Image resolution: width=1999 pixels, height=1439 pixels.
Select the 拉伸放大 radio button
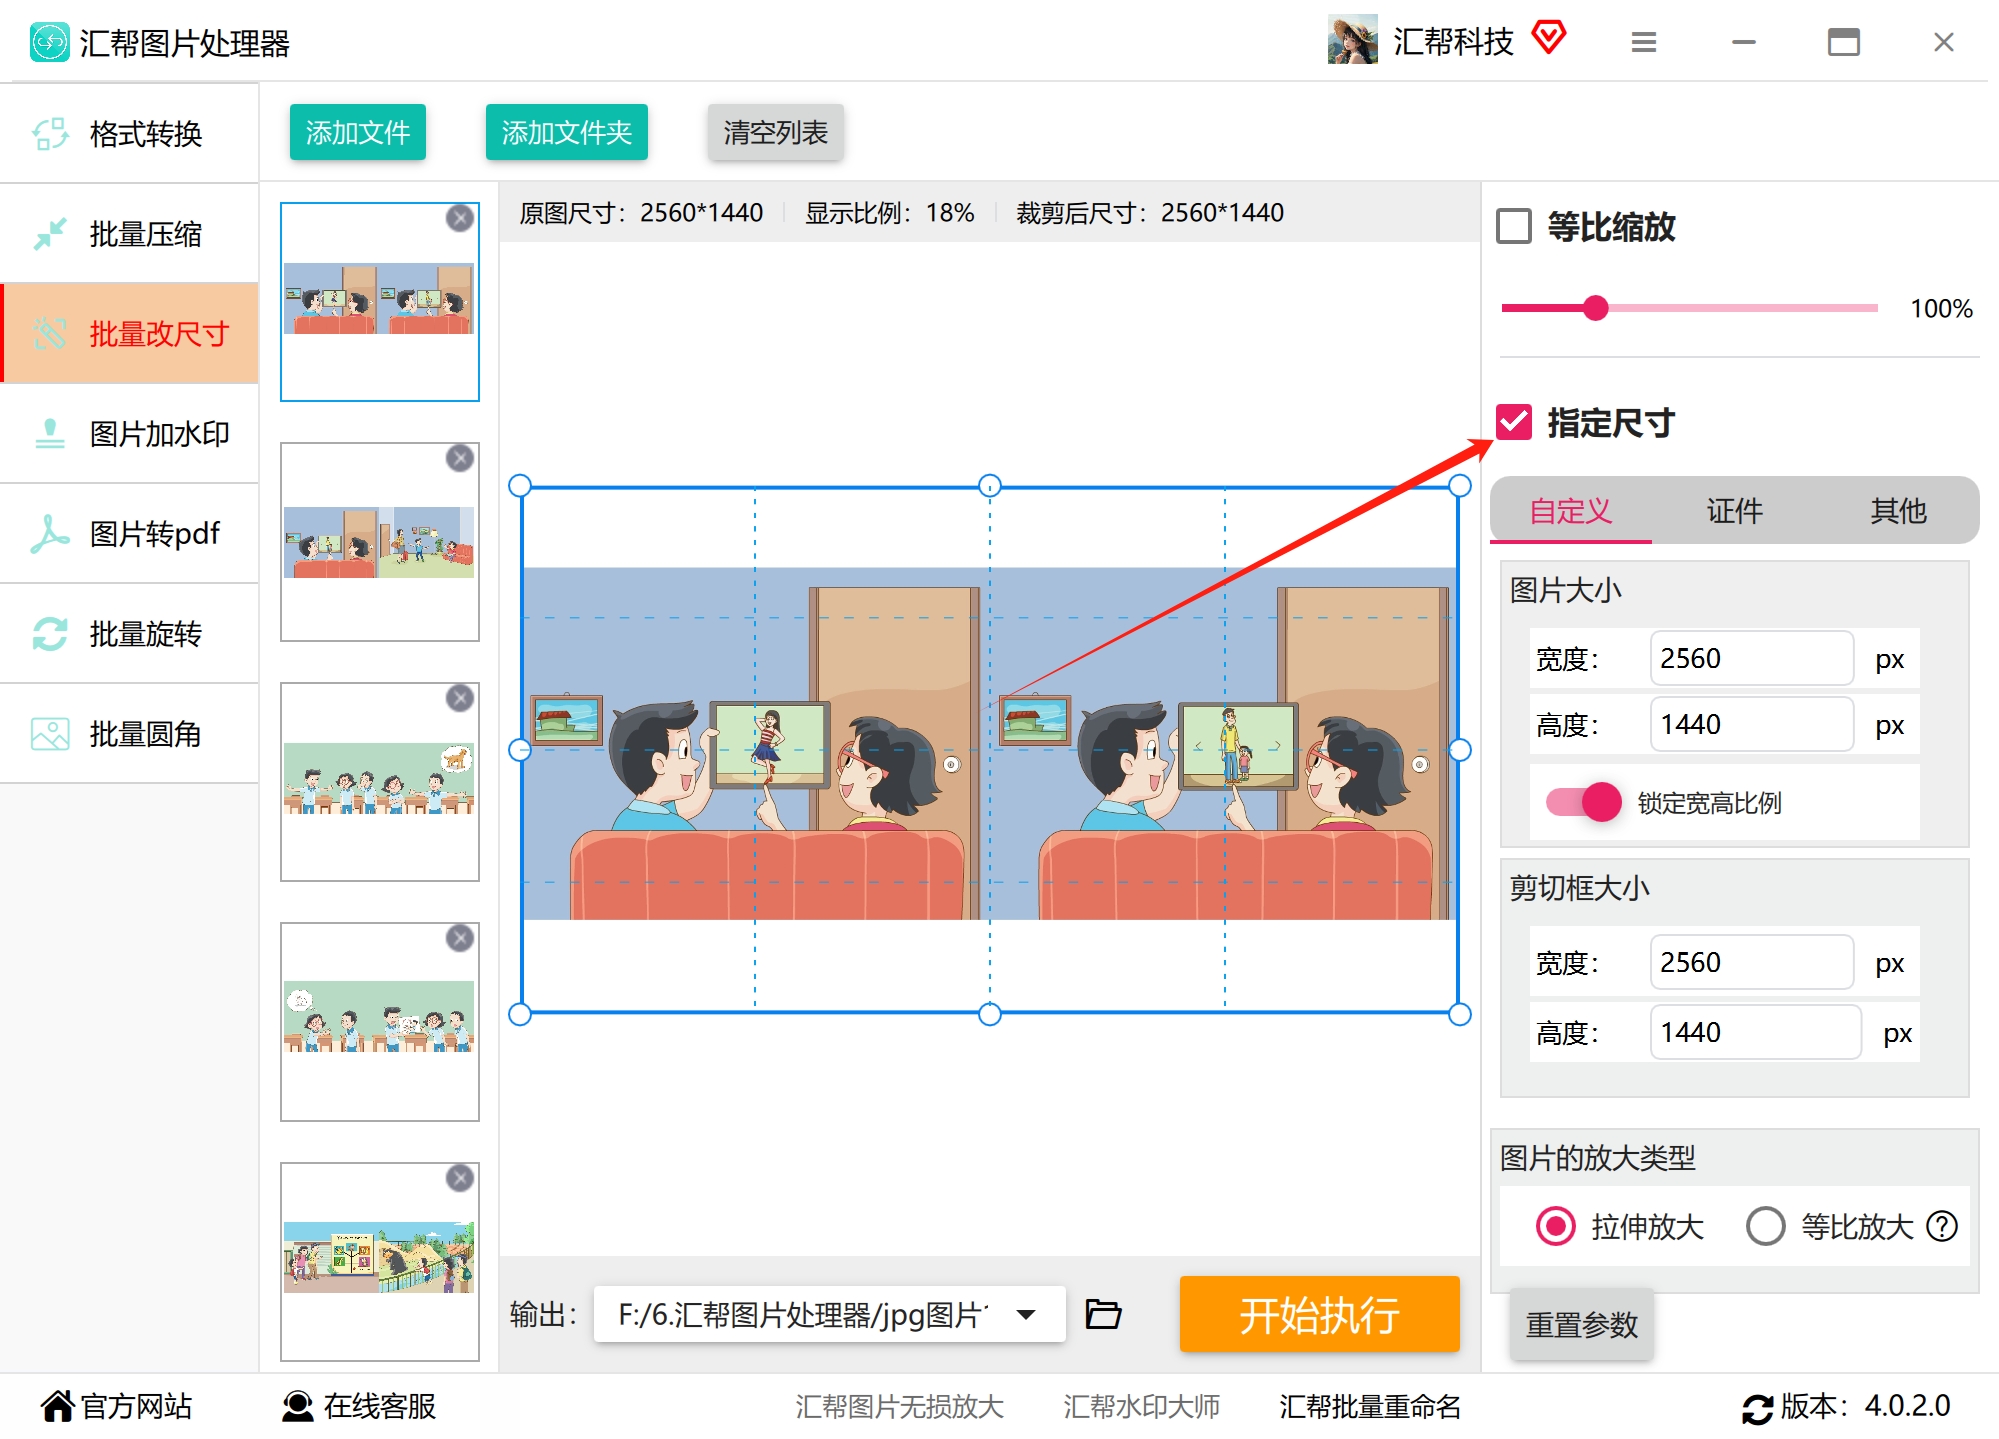pyautogui.click(x=1556, y=1226)
